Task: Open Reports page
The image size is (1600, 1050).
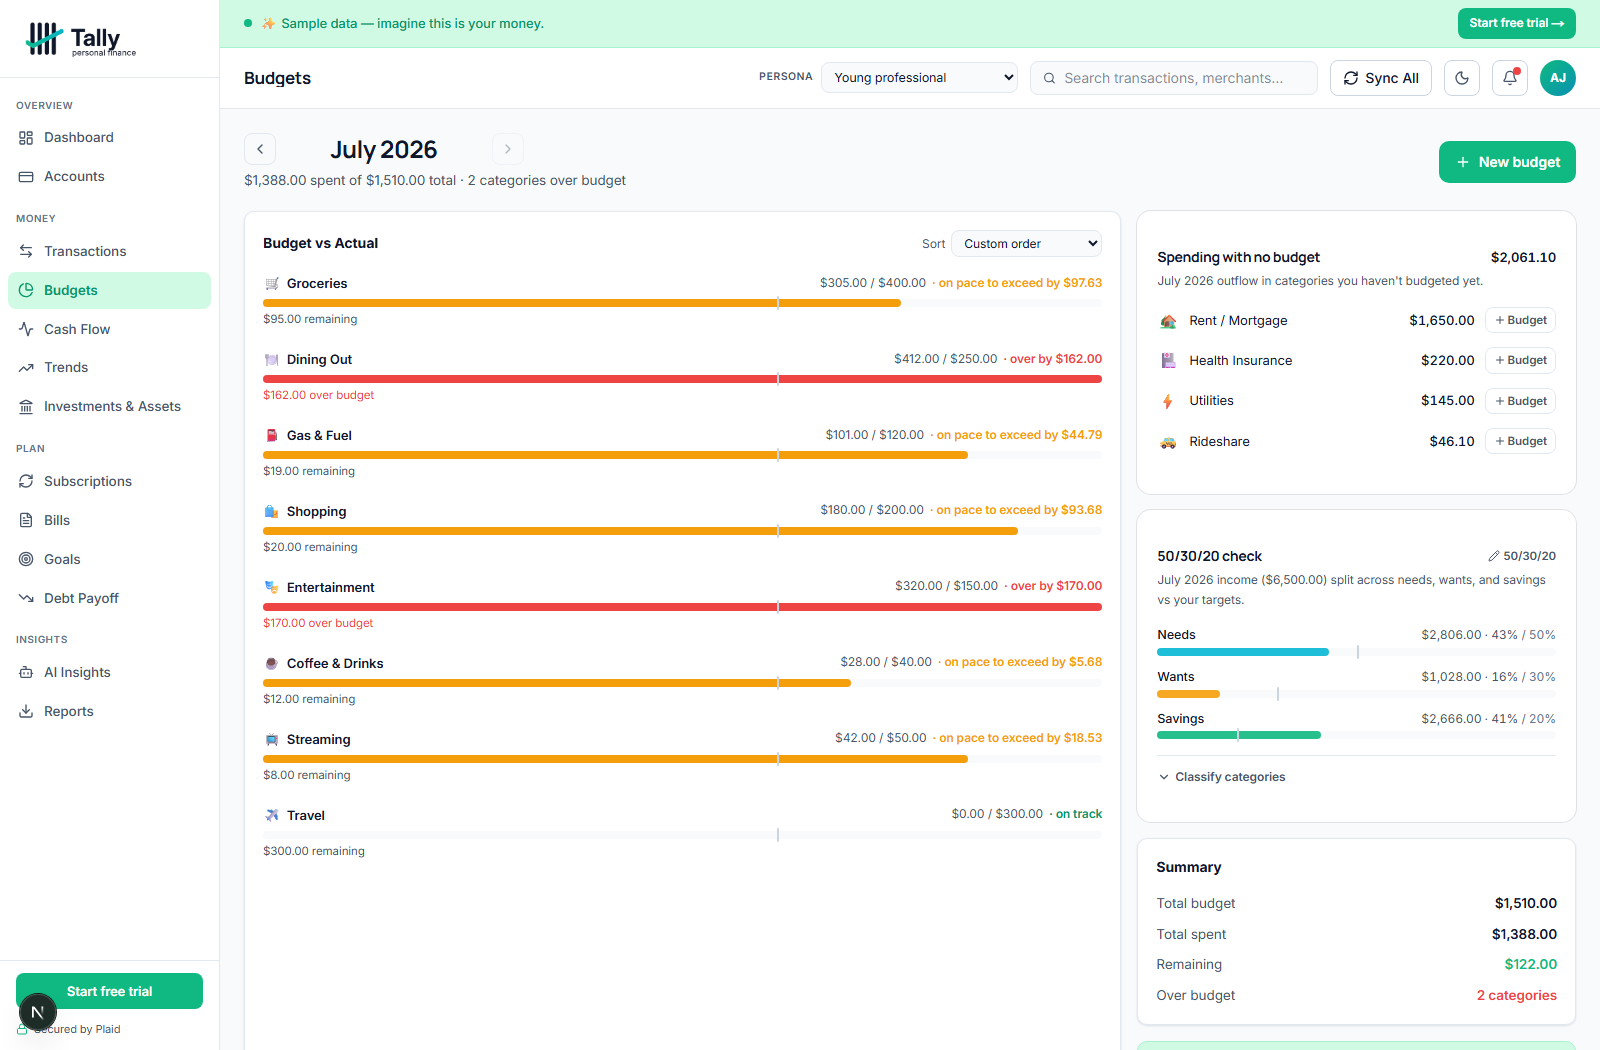Action: [x=110, y=712]
